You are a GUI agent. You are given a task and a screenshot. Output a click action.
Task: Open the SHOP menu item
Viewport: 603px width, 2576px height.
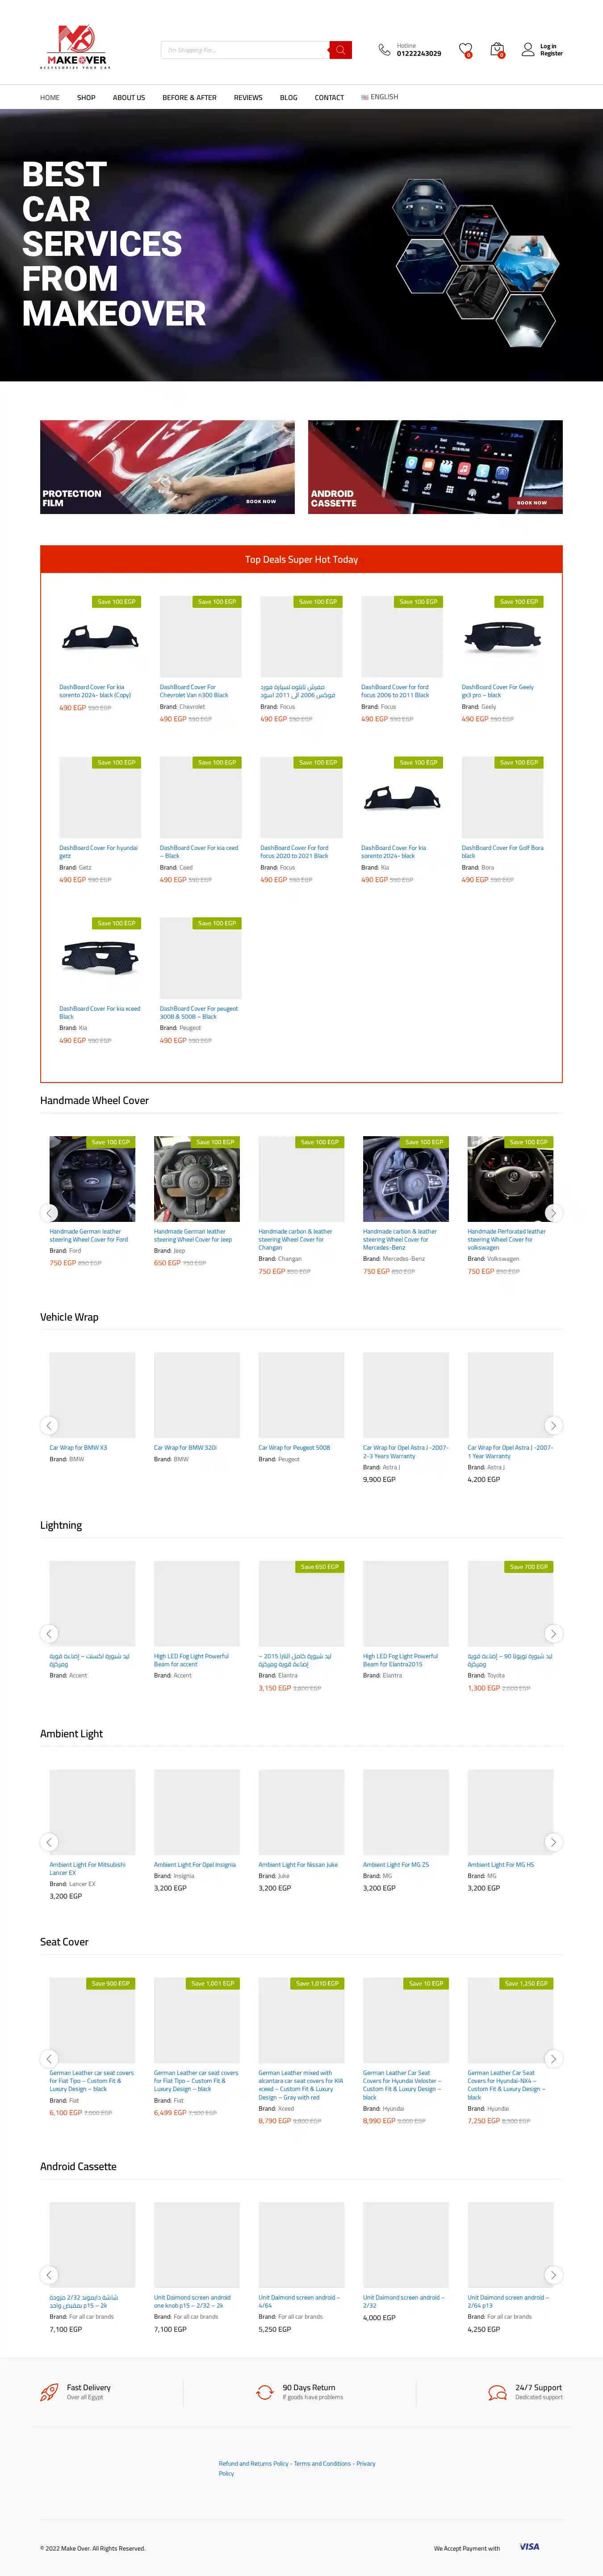click(86, 98)
